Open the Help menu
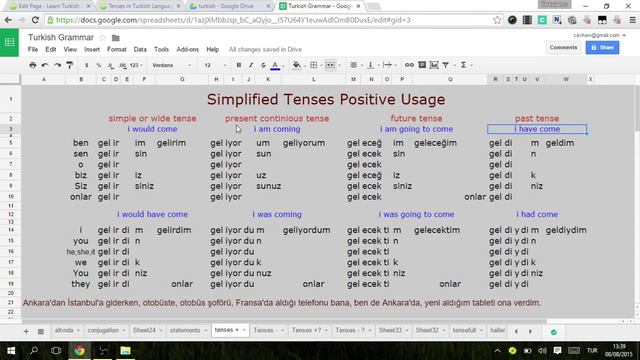This screenshot has height=360, width=640. tap(212, 49)
